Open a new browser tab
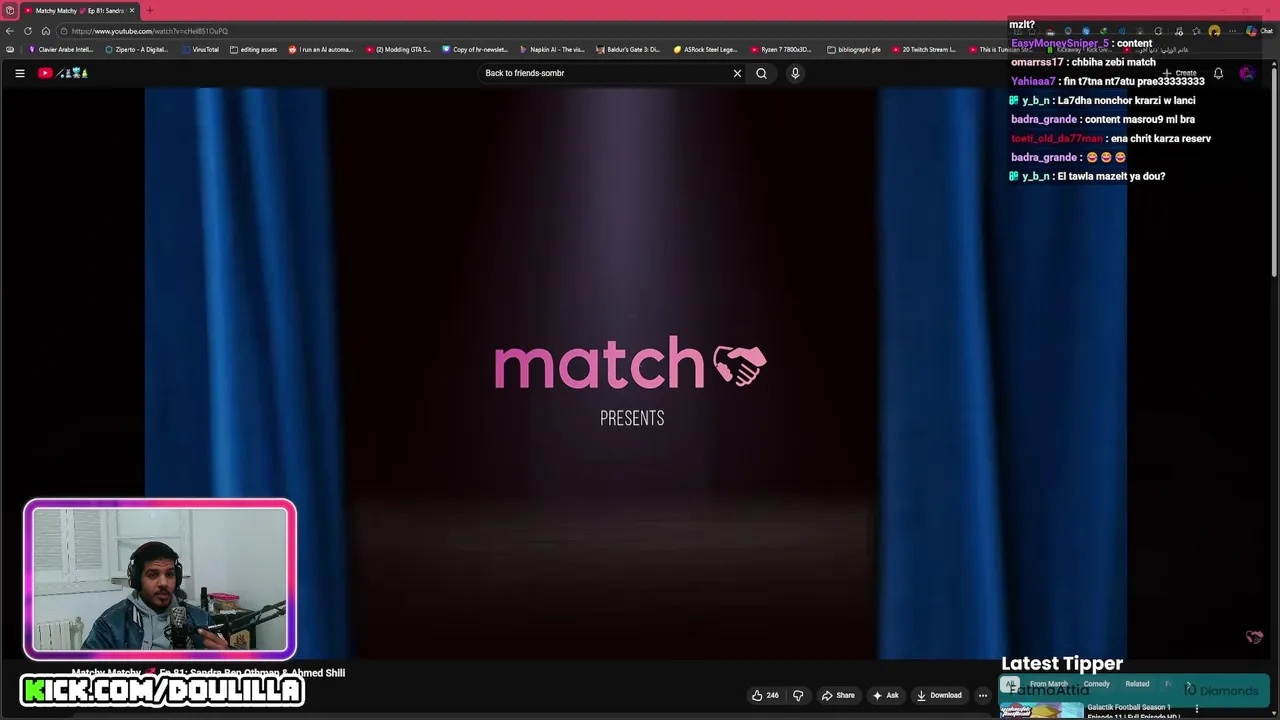Viewport: 1280px width, 720px height. tap(149, 11)
